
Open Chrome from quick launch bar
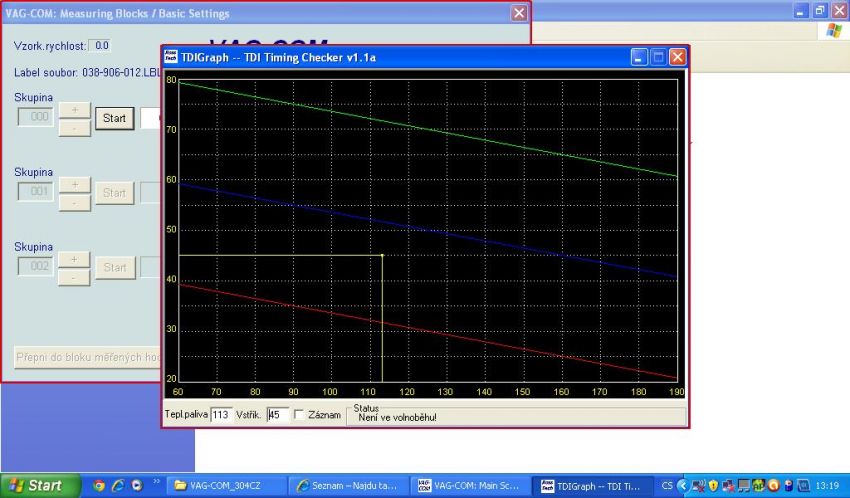pyautogui.click(x=99, y=485)
